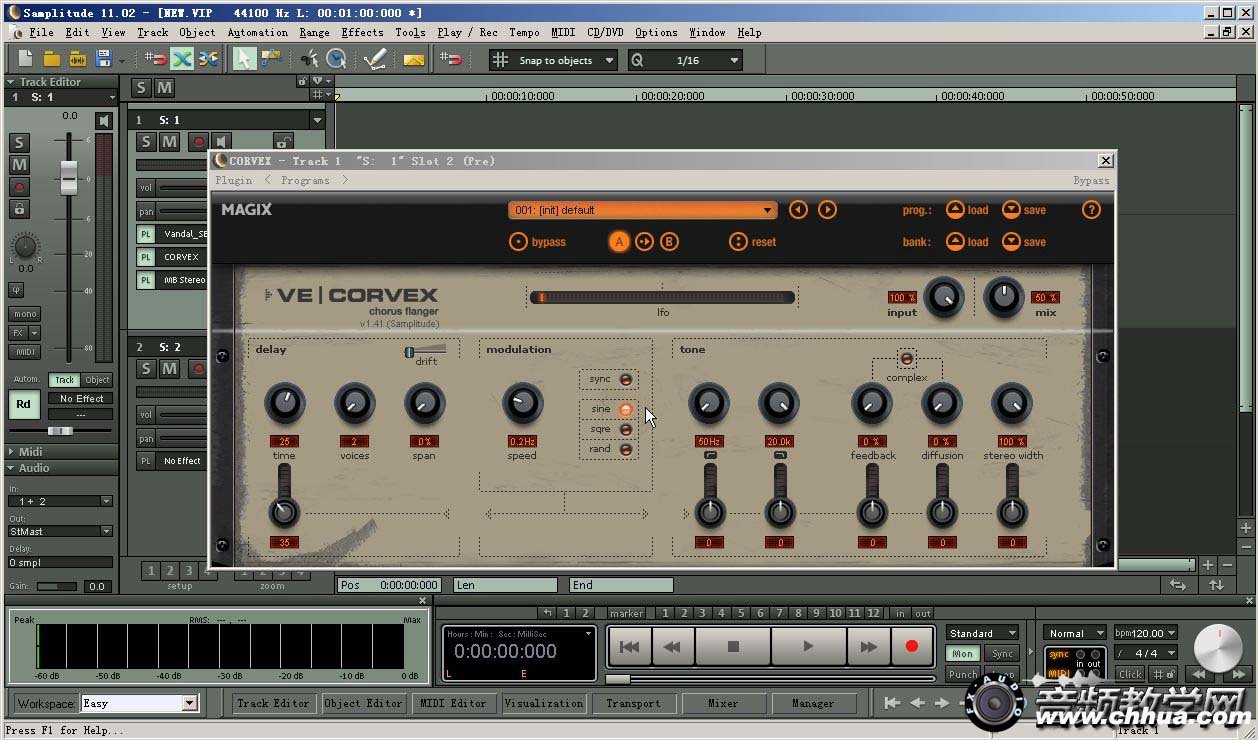Open the Plugin menu in CORVEX

(x=234, y=180)
